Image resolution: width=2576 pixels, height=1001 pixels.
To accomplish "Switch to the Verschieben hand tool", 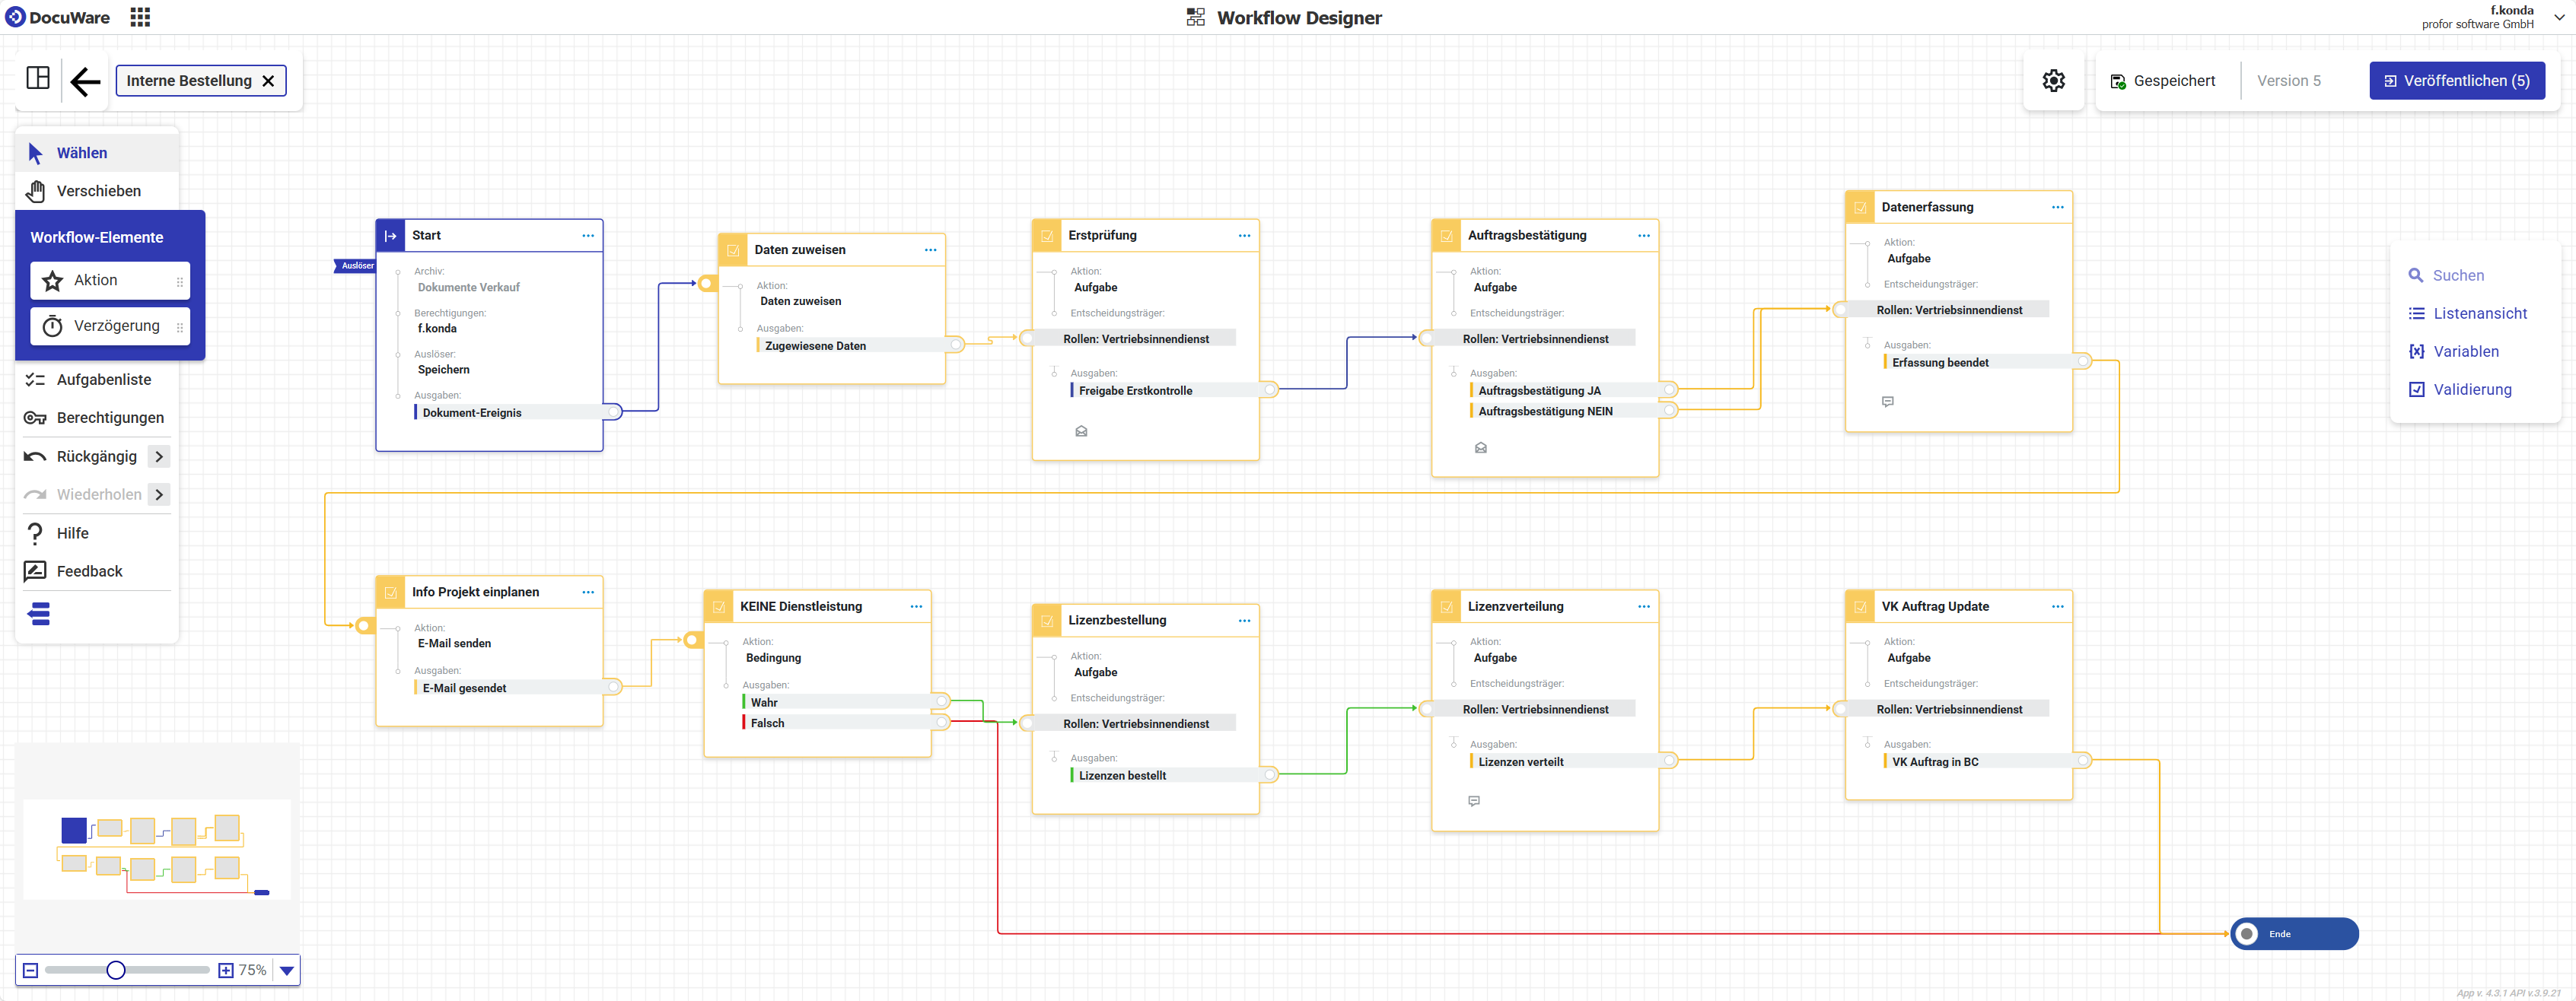I will pos(97,191).
